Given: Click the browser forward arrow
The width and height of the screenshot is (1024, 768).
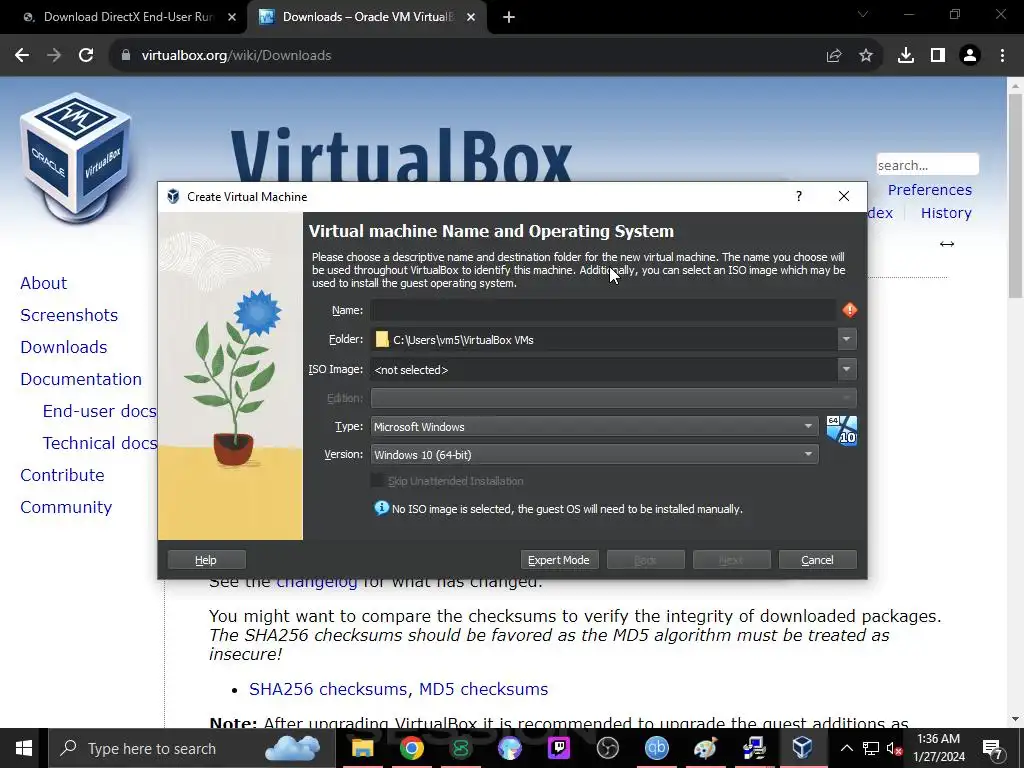Looking at the screenshot, I should [x=54, y=56].
